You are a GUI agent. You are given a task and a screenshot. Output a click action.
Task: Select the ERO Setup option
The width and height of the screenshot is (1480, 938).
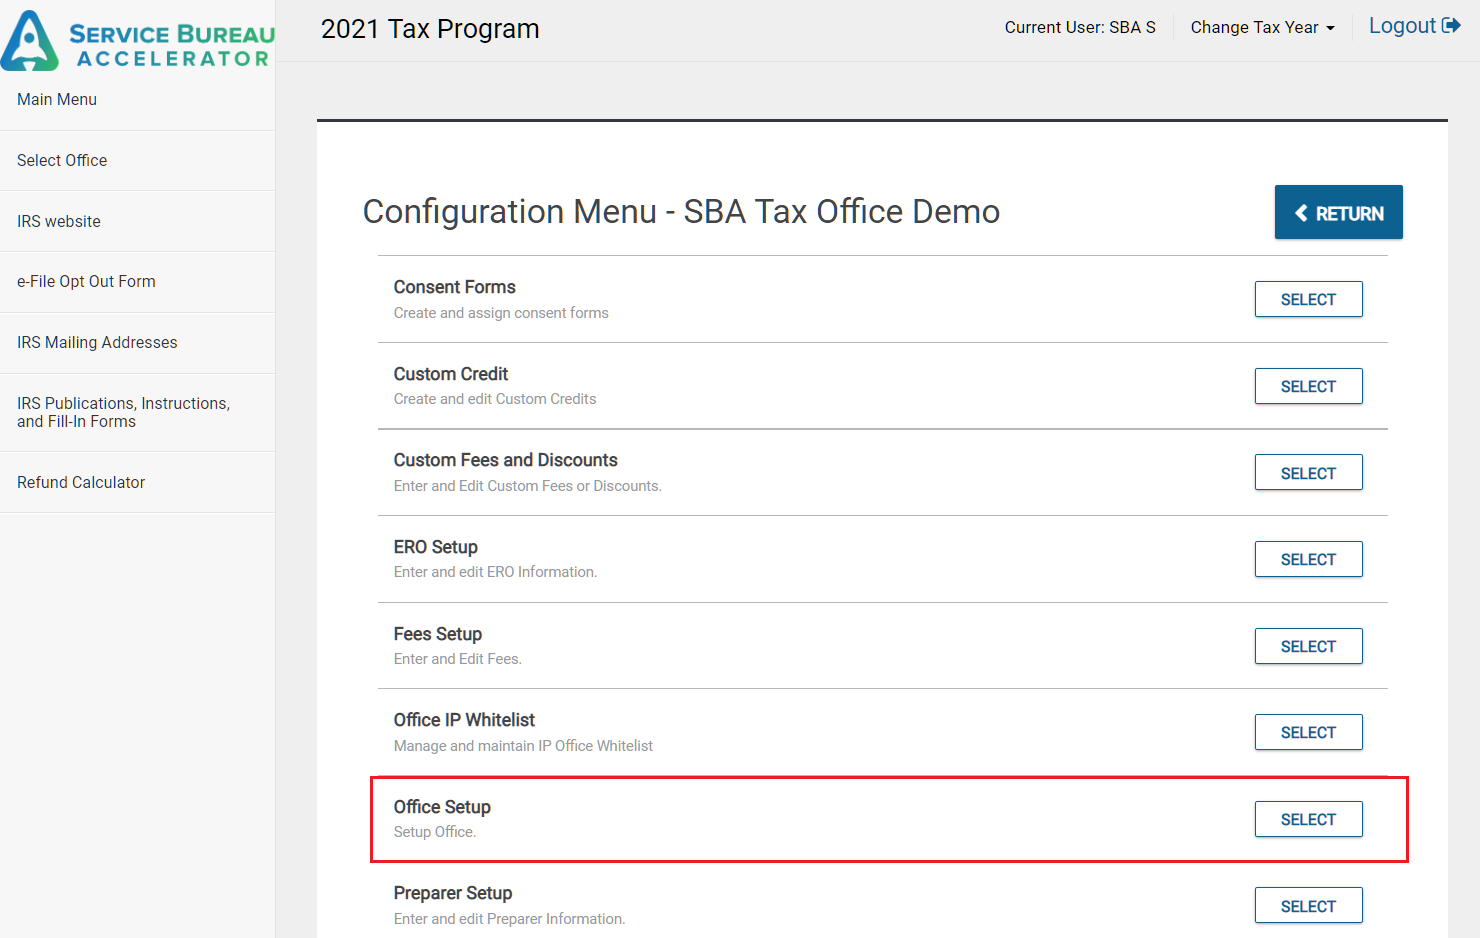1308,560
